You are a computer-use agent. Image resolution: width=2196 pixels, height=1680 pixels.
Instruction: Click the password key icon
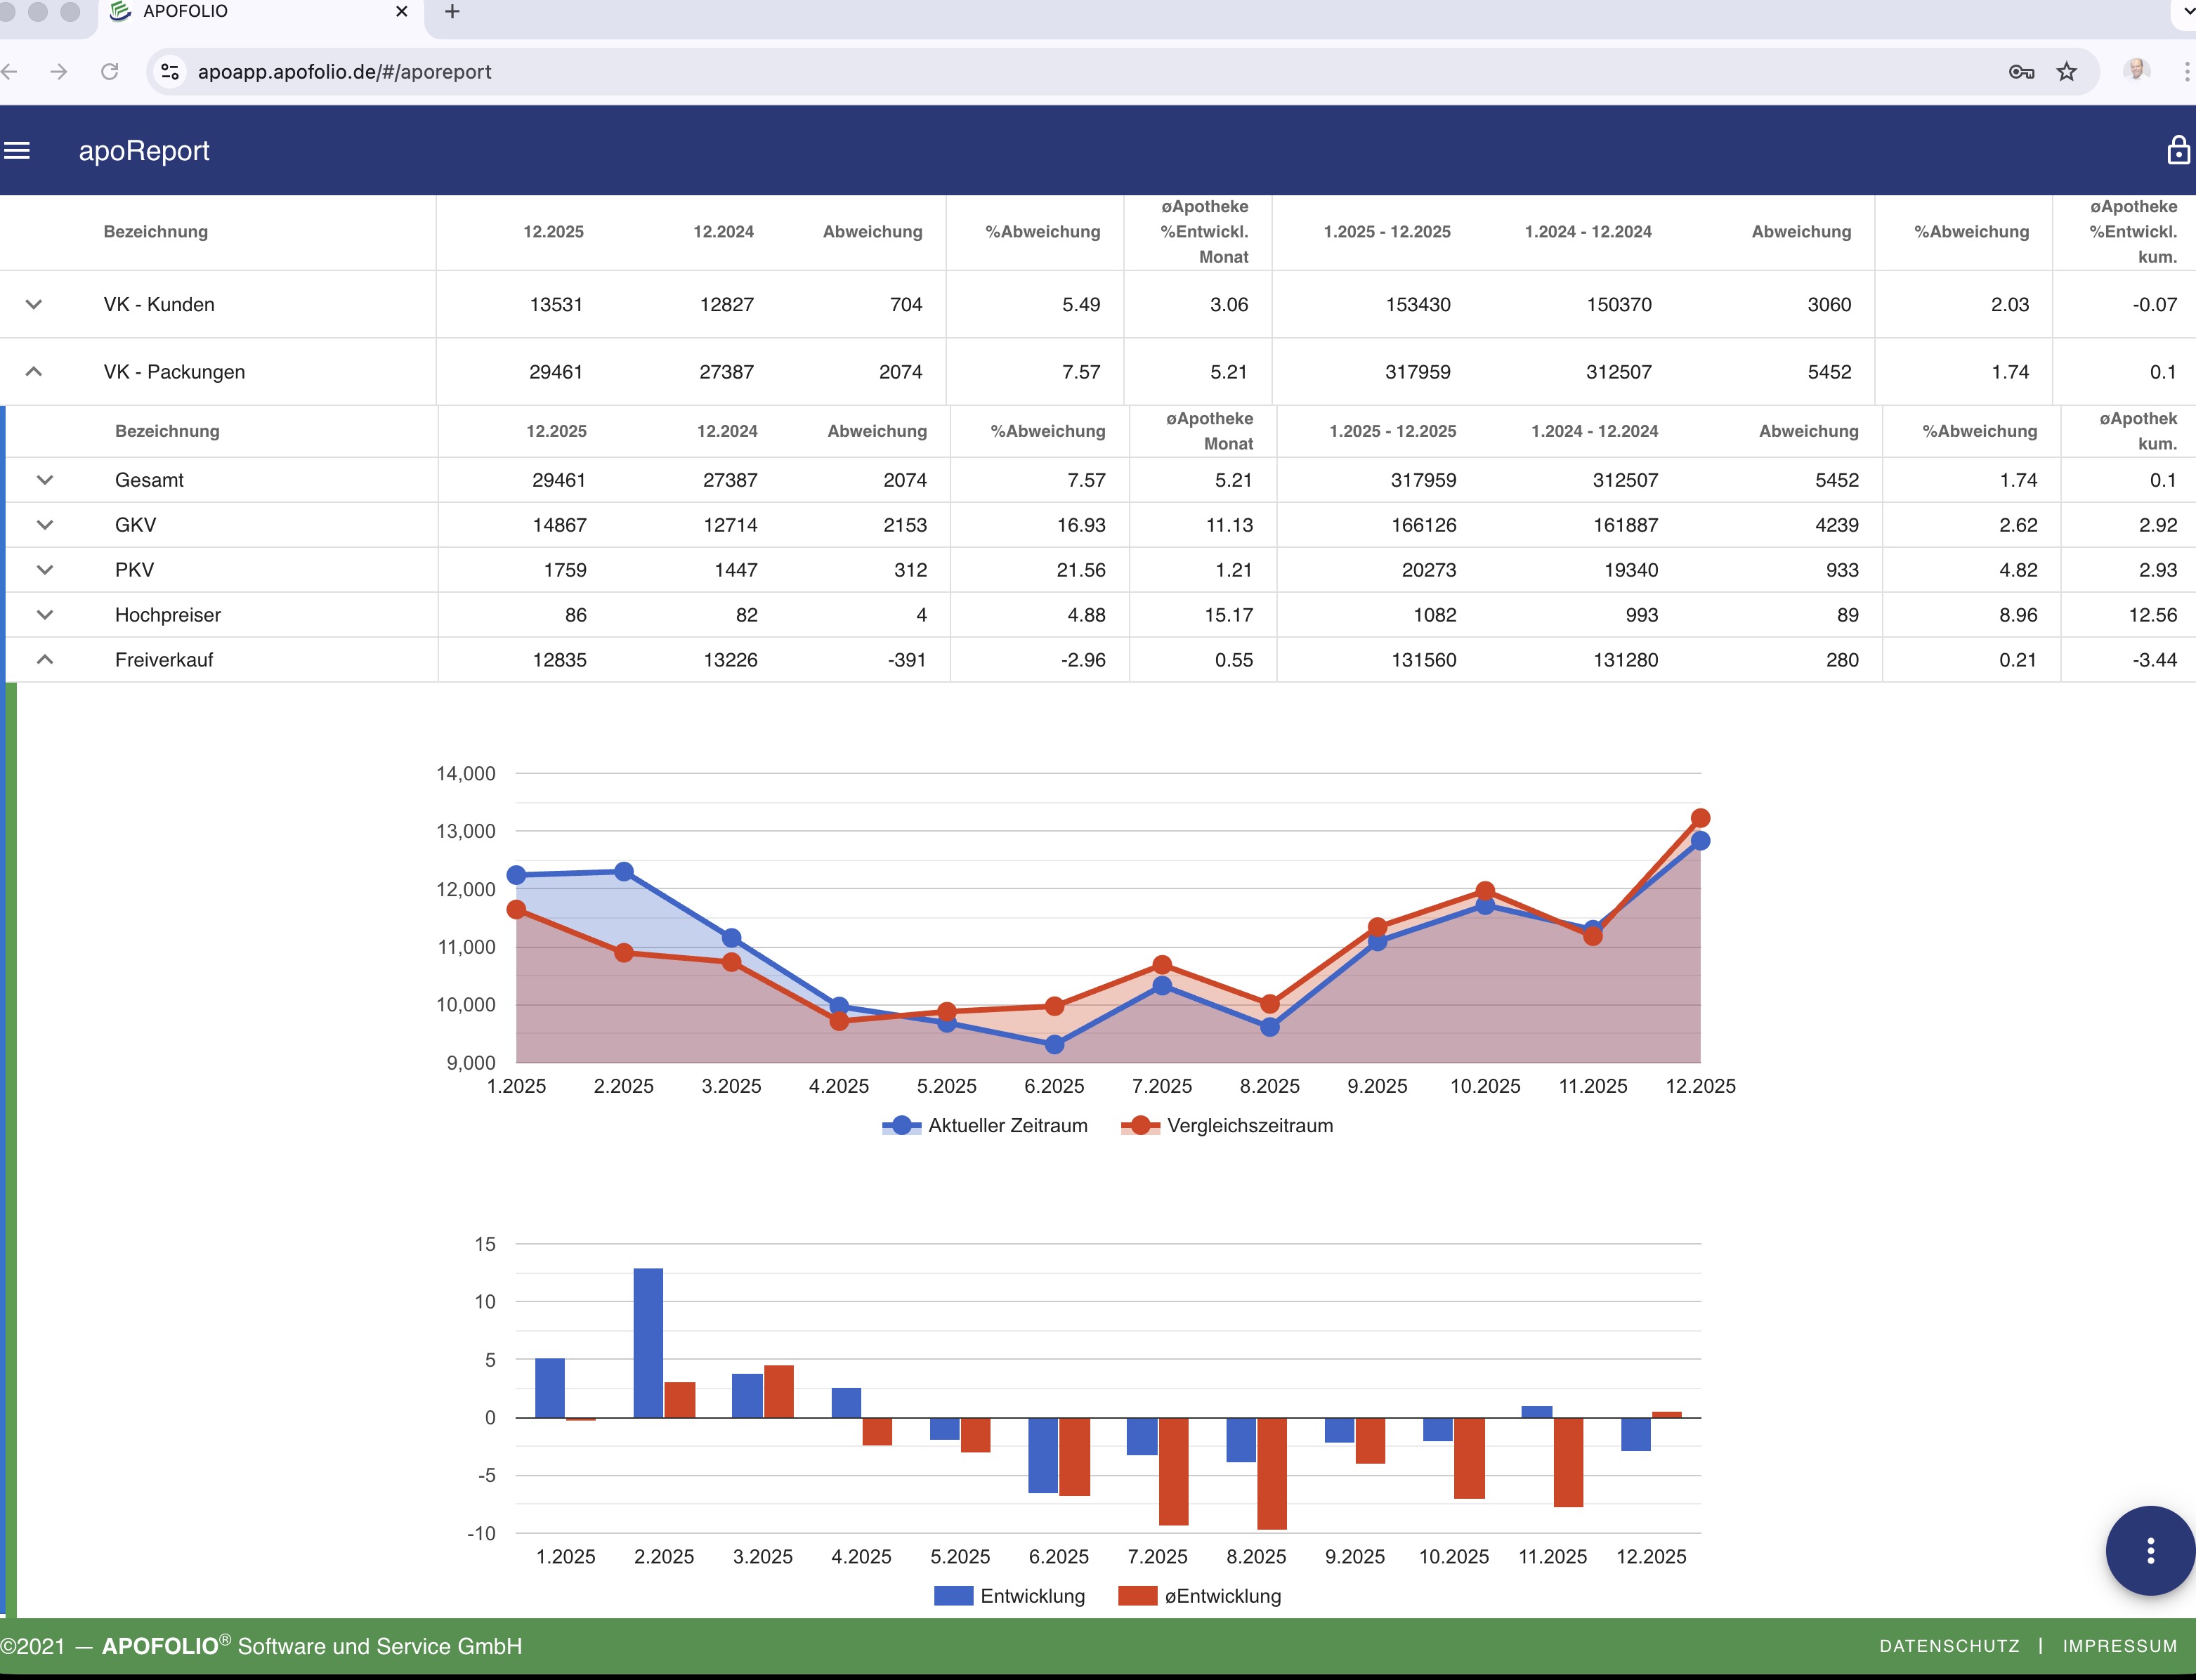coord(2021,72)
